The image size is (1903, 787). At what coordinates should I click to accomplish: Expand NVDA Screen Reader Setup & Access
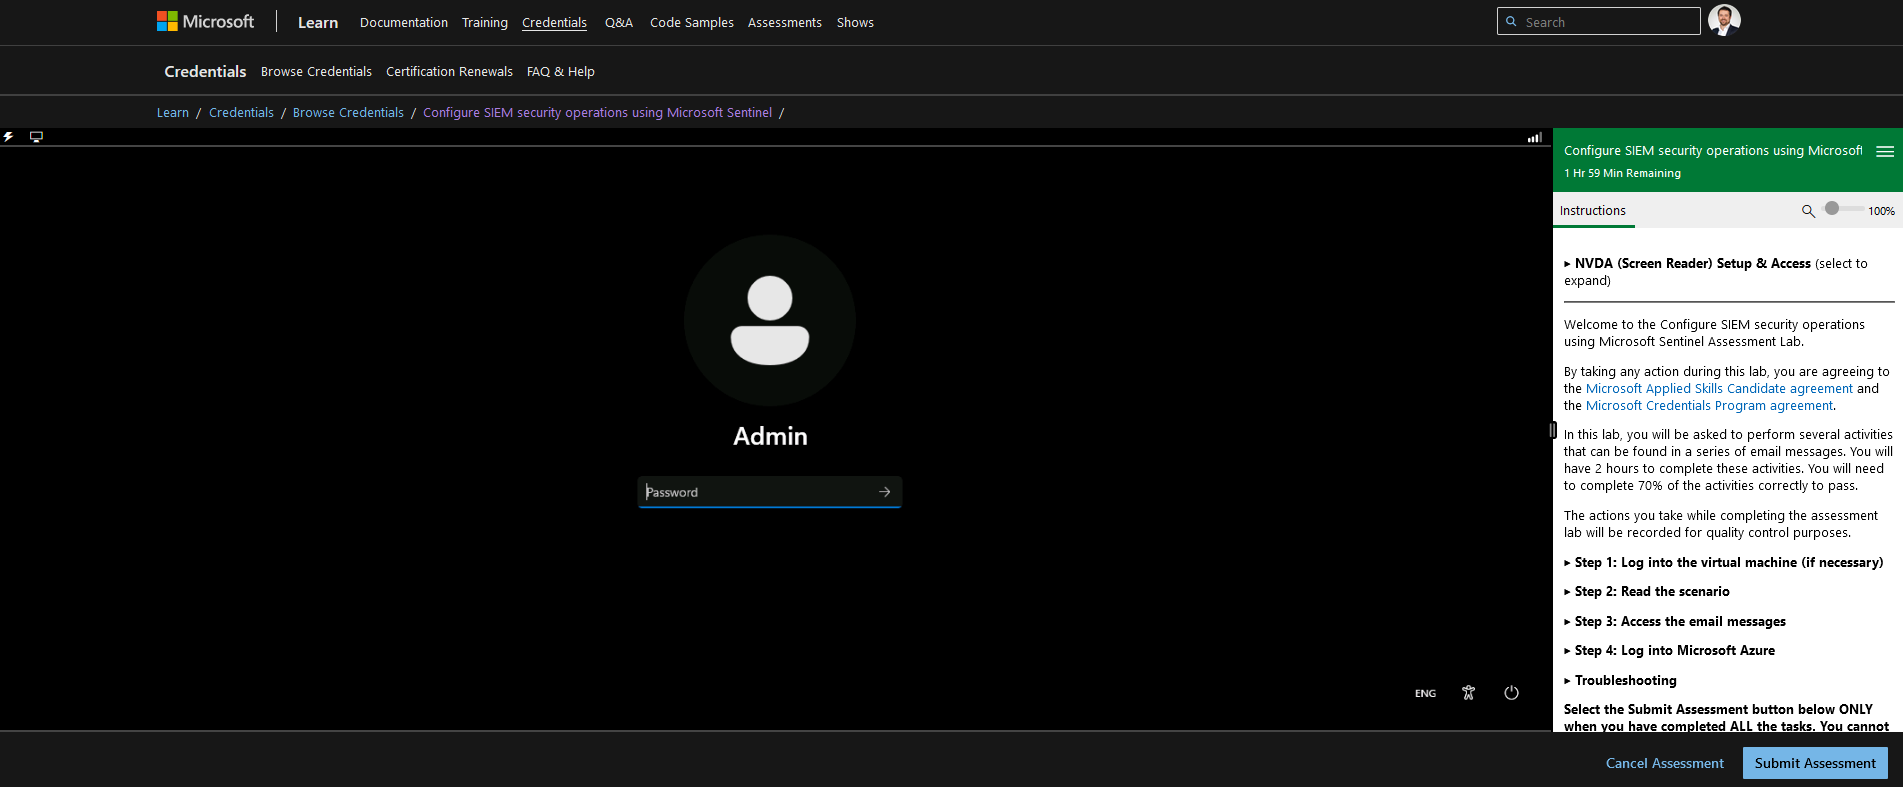coord(1715,272)
